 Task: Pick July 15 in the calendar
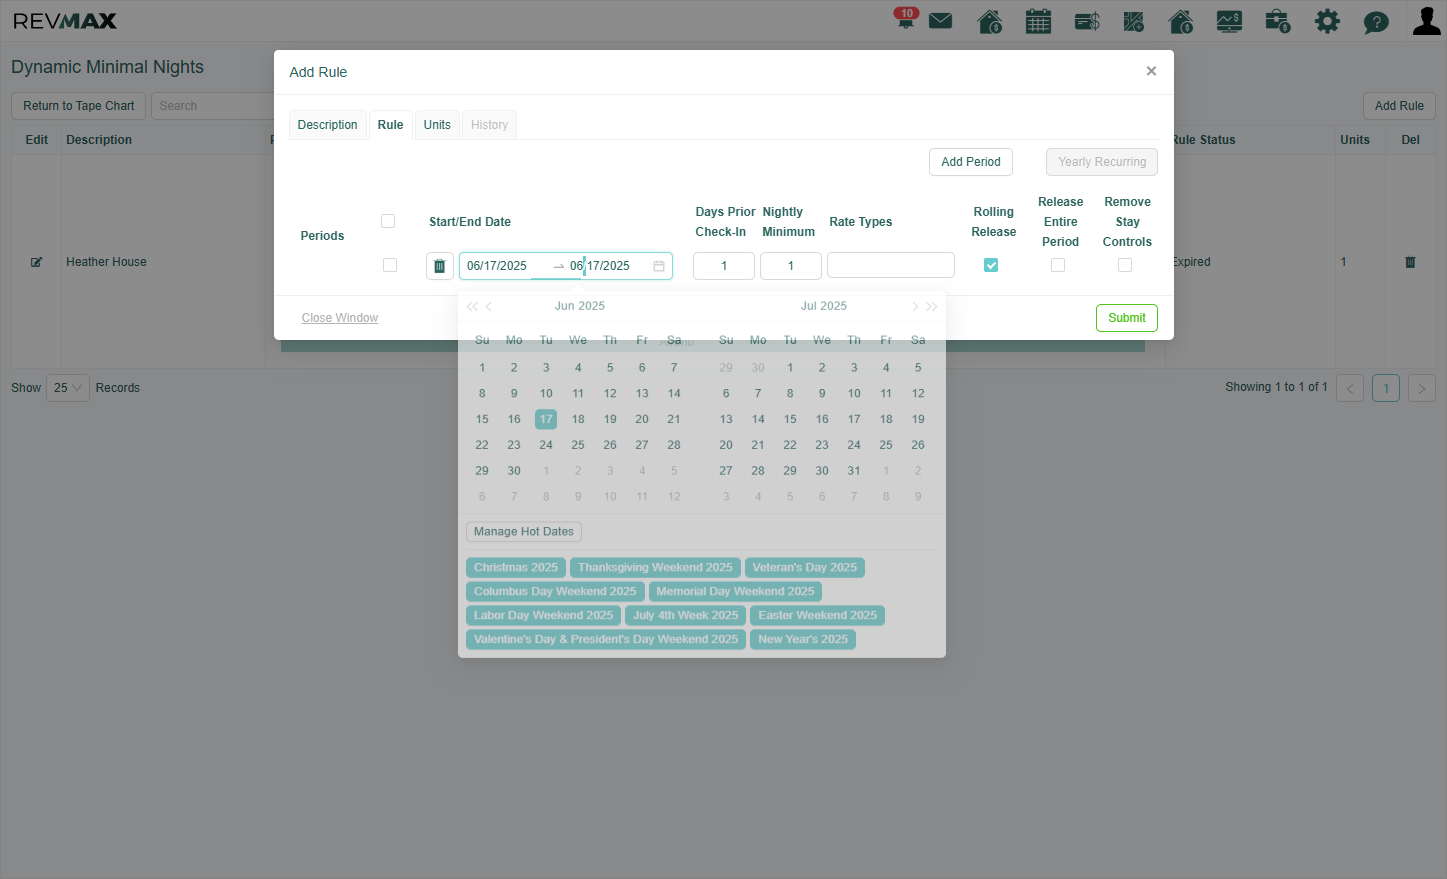pyautogui.click(x=790, y=419)
